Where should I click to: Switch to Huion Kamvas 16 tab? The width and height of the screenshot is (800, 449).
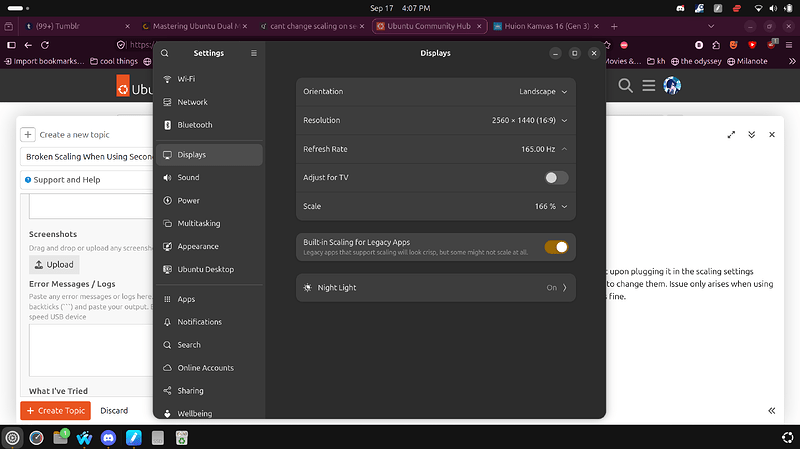point(546,26)
